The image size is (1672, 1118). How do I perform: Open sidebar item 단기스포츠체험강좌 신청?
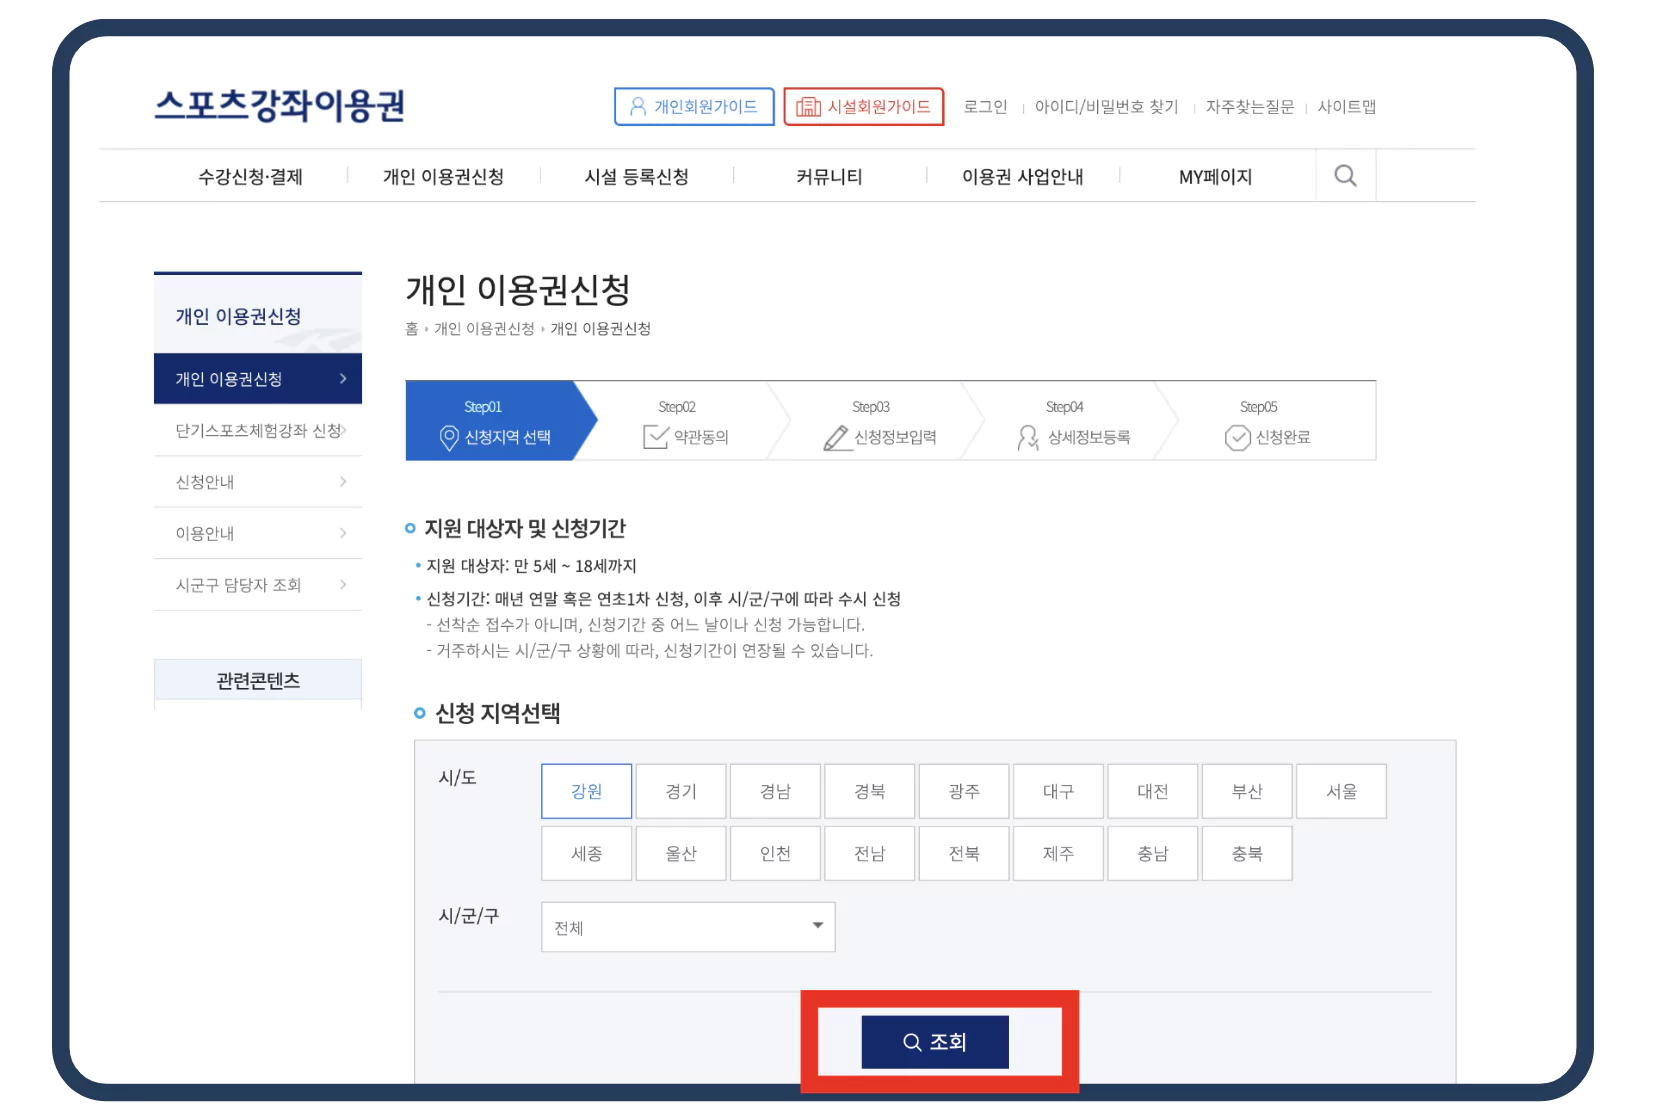(258, 430)
